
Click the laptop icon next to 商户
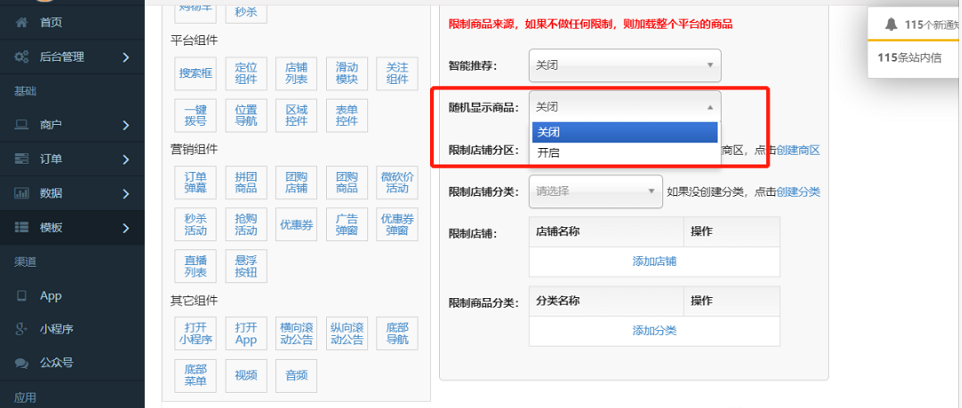tap(21, 125)
